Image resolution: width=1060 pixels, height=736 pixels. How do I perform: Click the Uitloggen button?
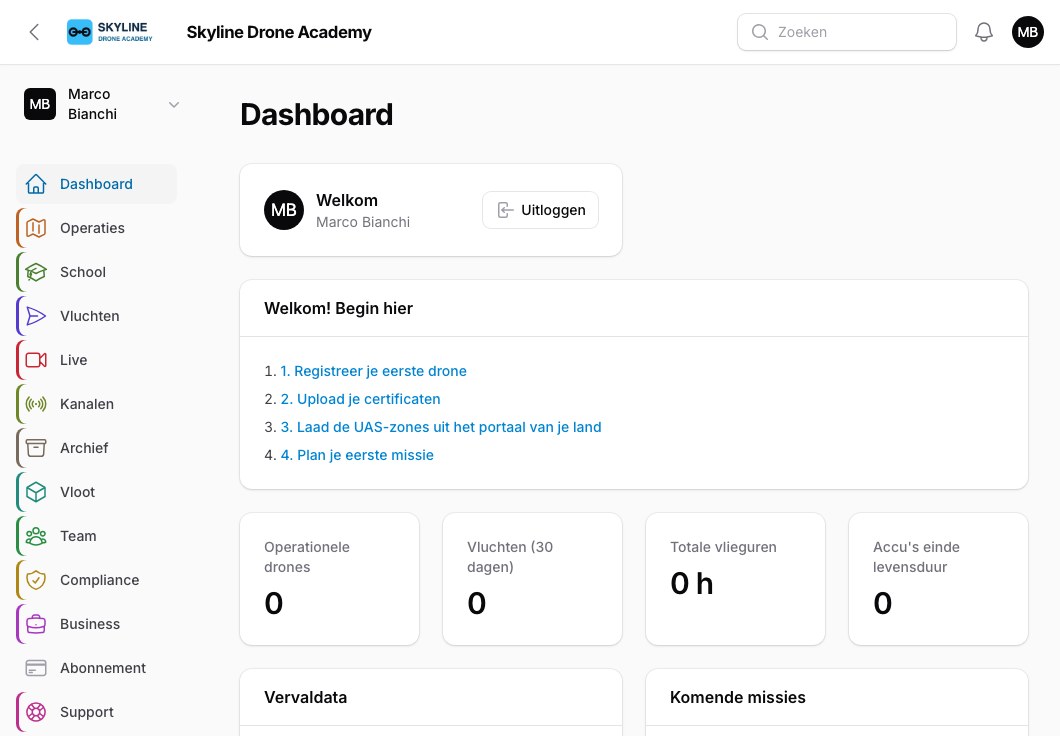click(540, 210)
